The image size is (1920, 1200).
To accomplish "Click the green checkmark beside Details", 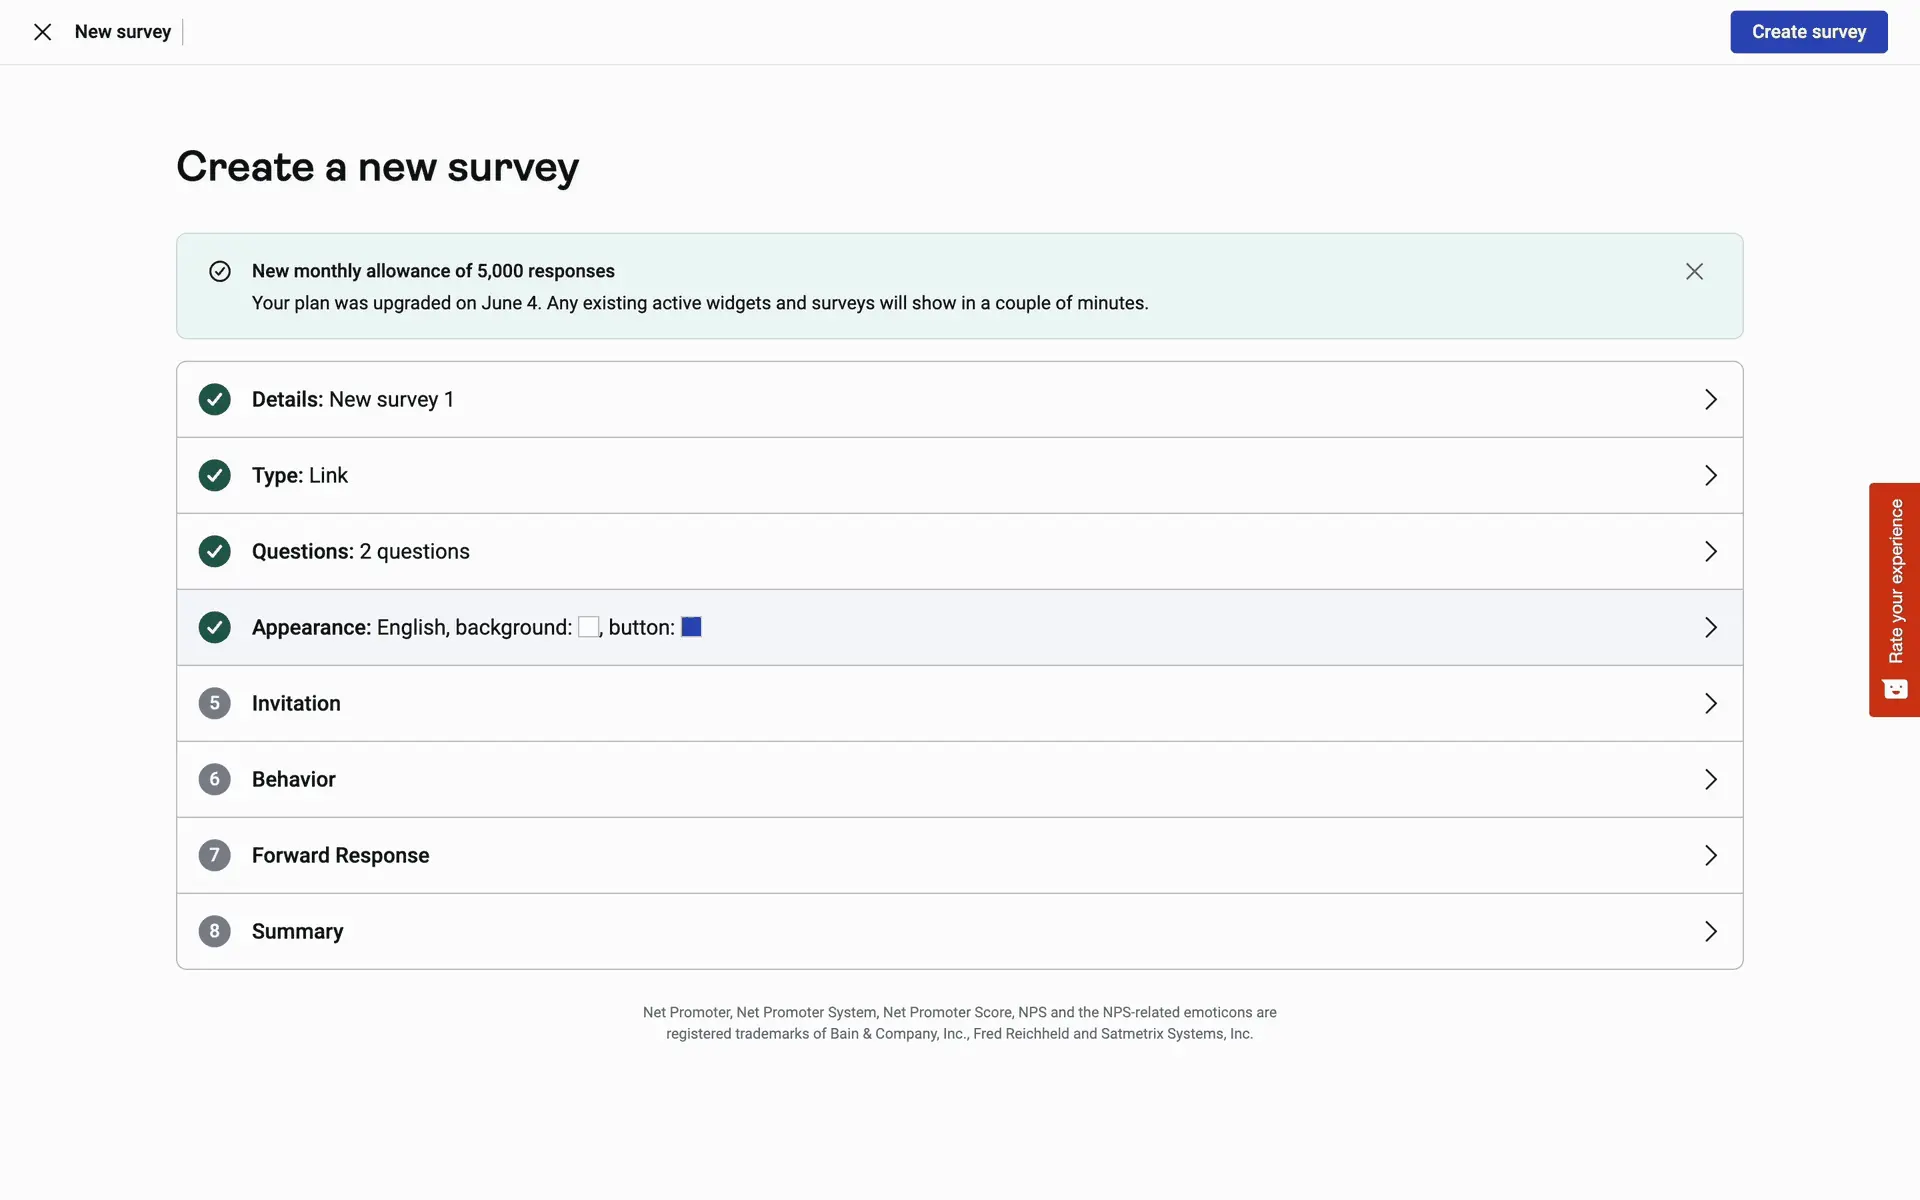I will tap(214, 399).
